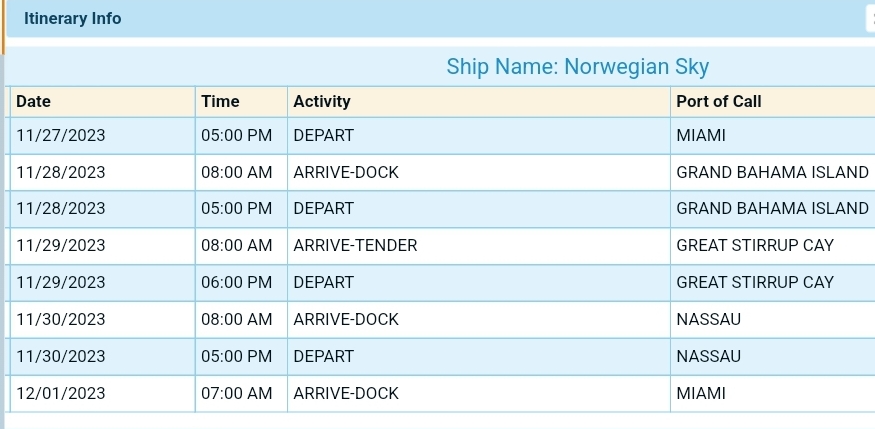Click GRAND BAHAMA ISLAND in the 08:00 AM row
875x429 pixels.
772,172
